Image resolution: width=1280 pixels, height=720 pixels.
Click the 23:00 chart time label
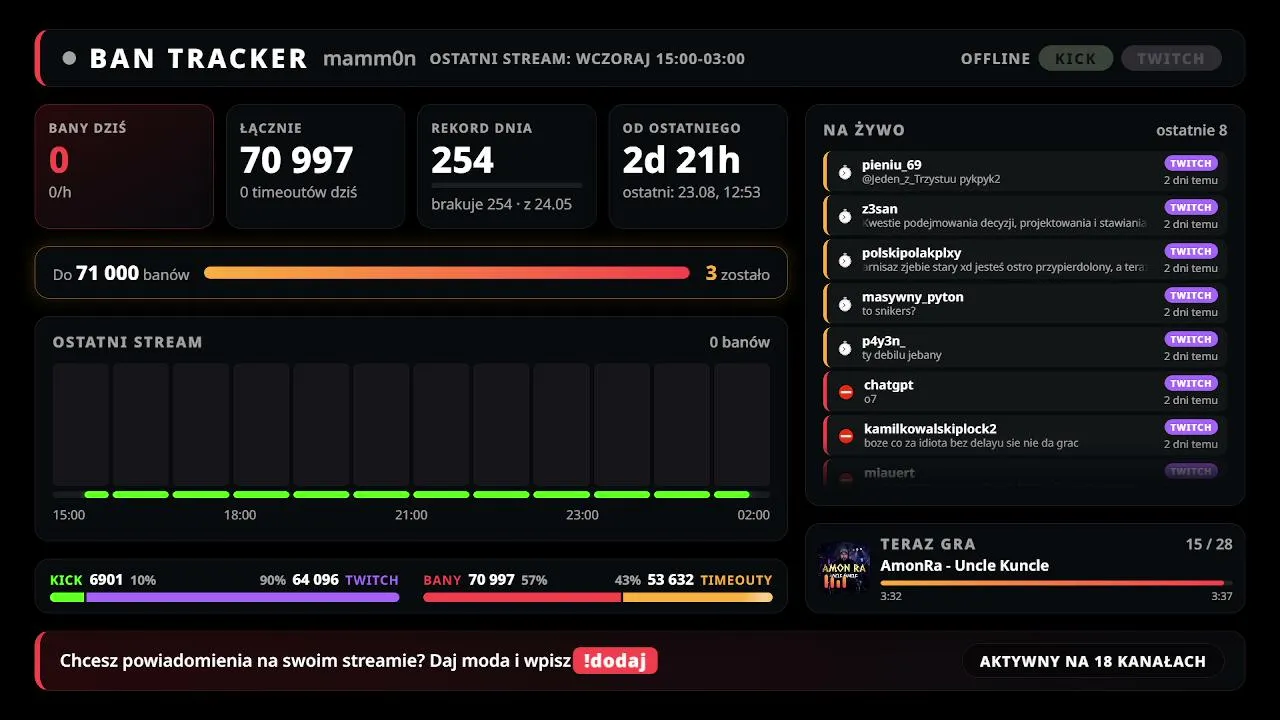coord(582,515)
